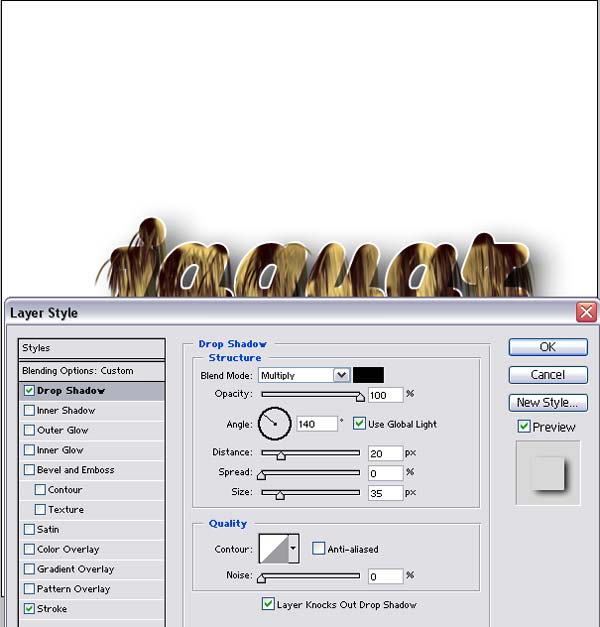Screen dimensions: 600x627
Task: Enable the Texture sub-effect checkbox
Action: [40, 509]
